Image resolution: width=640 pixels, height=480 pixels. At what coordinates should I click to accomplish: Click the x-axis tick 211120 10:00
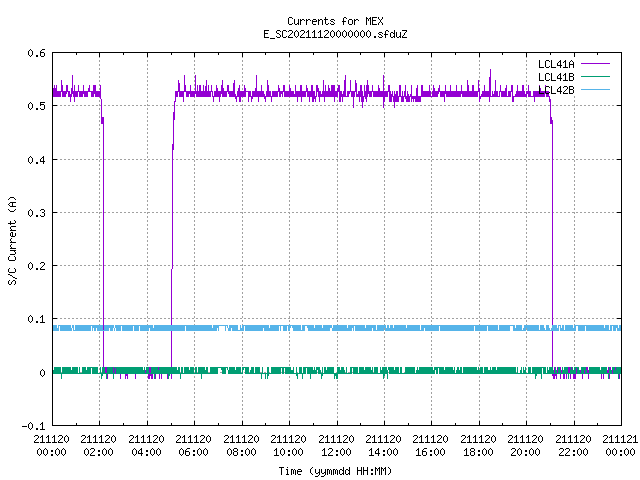(288, 445)
